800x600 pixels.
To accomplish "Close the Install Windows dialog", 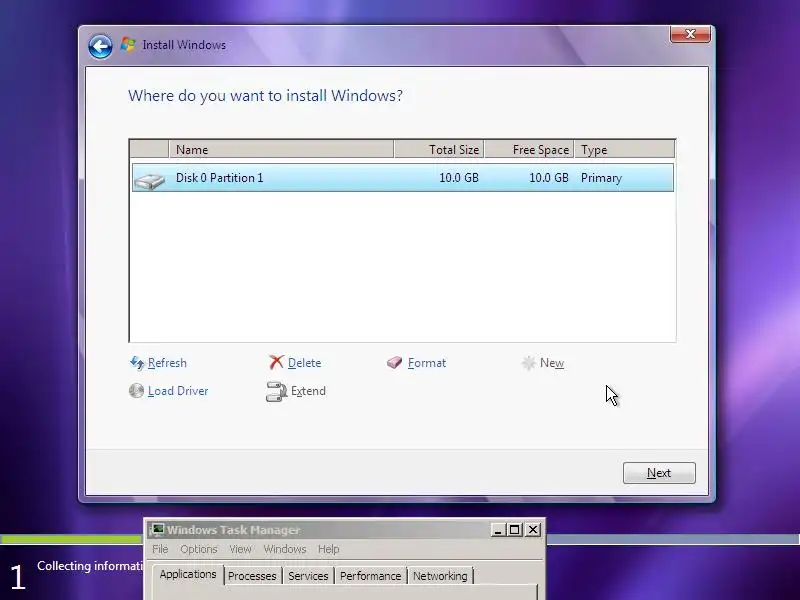I will (690, 34).
